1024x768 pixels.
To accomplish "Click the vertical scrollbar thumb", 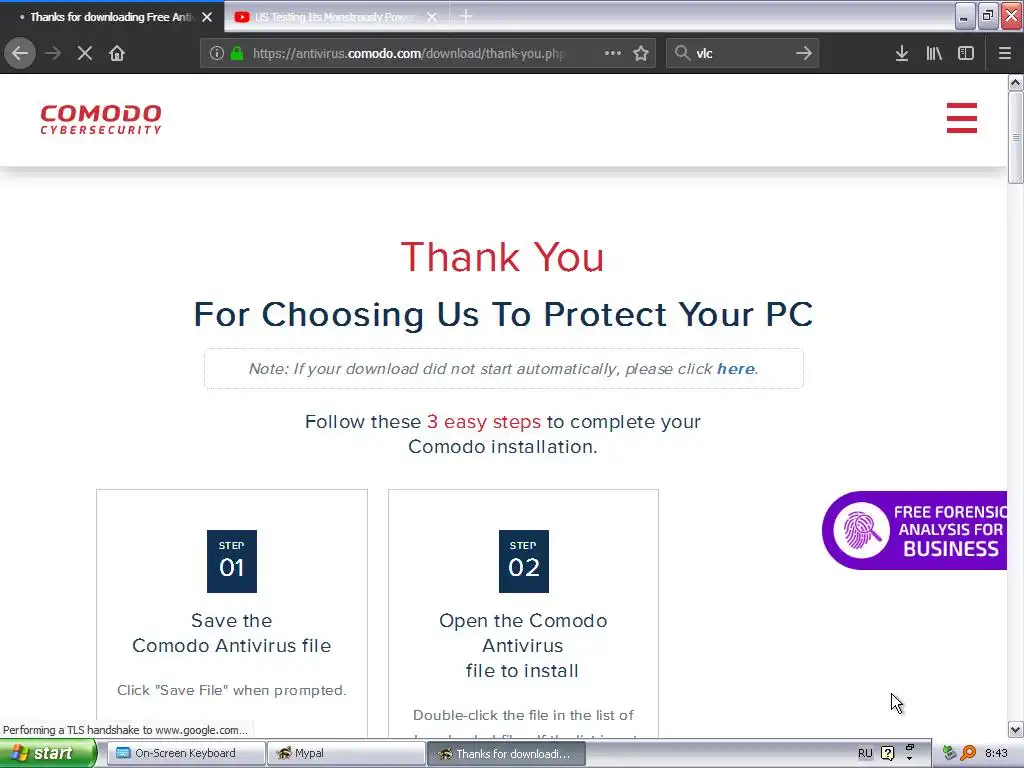I will point(1016,137).
